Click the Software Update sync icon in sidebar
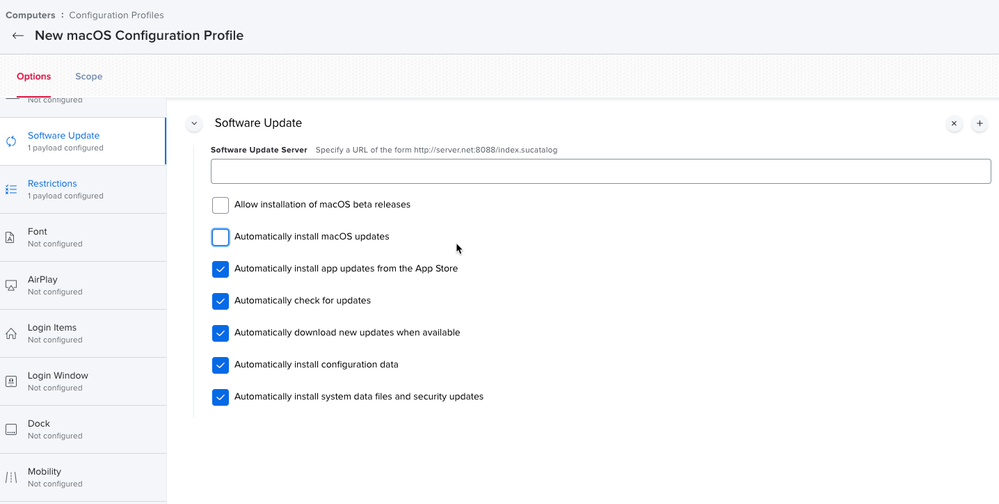The height and width of the screenshot is (504, 999). click(11, 141)
